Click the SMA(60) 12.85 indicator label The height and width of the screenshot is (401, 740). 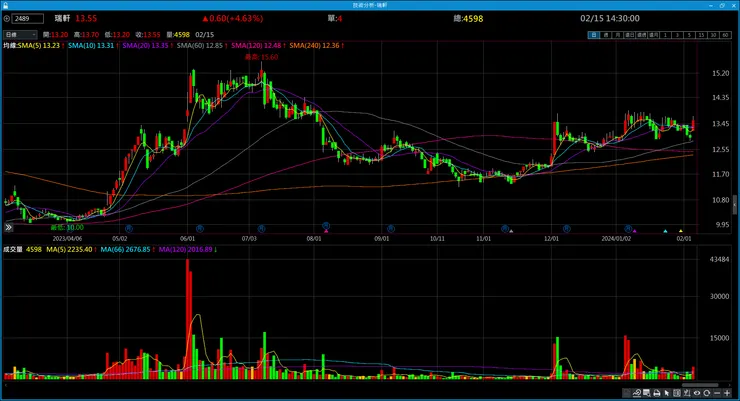click(202, 46)
